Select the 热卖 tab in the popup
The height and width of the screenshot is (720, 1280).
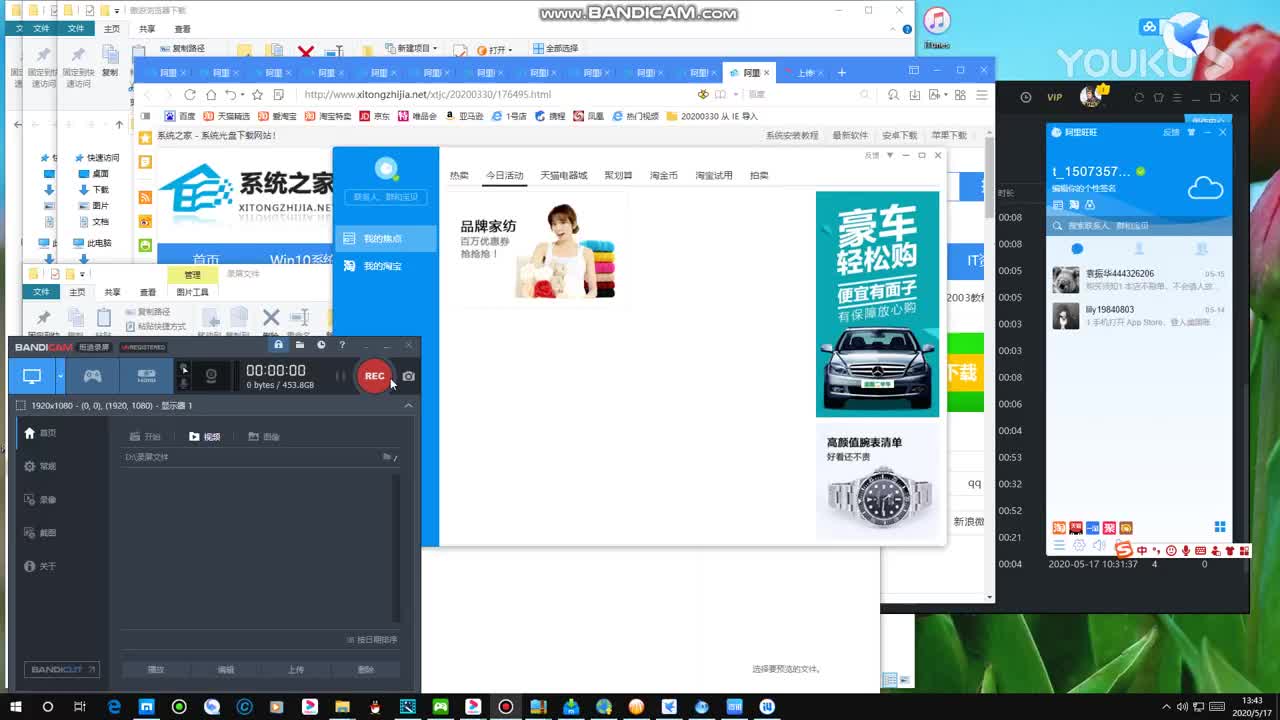[x=459, y=175]
